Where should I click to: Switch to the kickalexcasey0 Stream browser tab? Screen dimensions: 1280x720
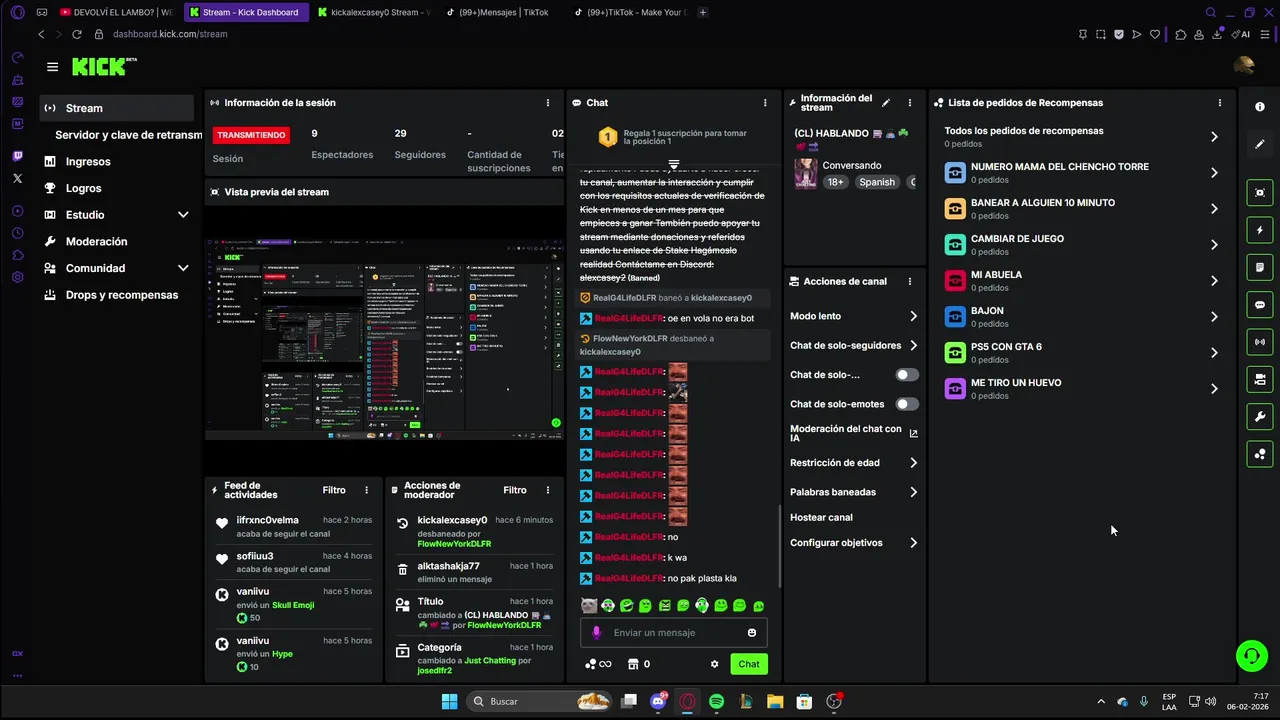tap(373, 12)
